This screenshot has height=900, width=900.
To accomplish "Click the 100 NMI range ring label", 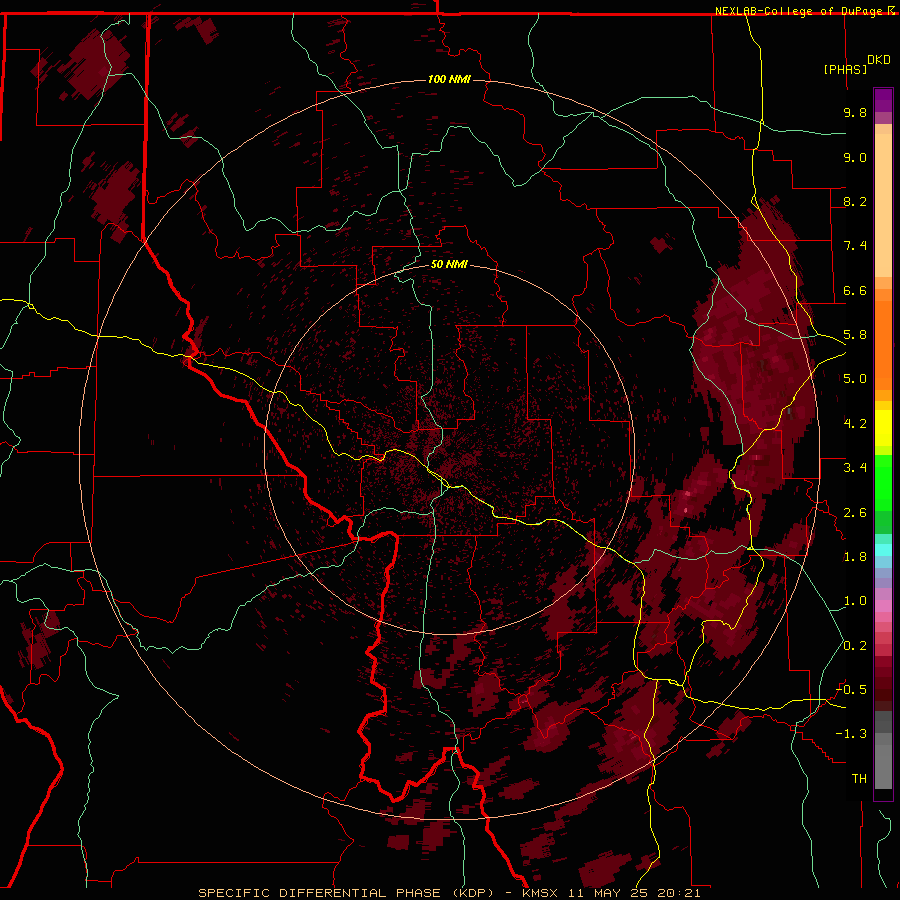I will click(449, 79).
